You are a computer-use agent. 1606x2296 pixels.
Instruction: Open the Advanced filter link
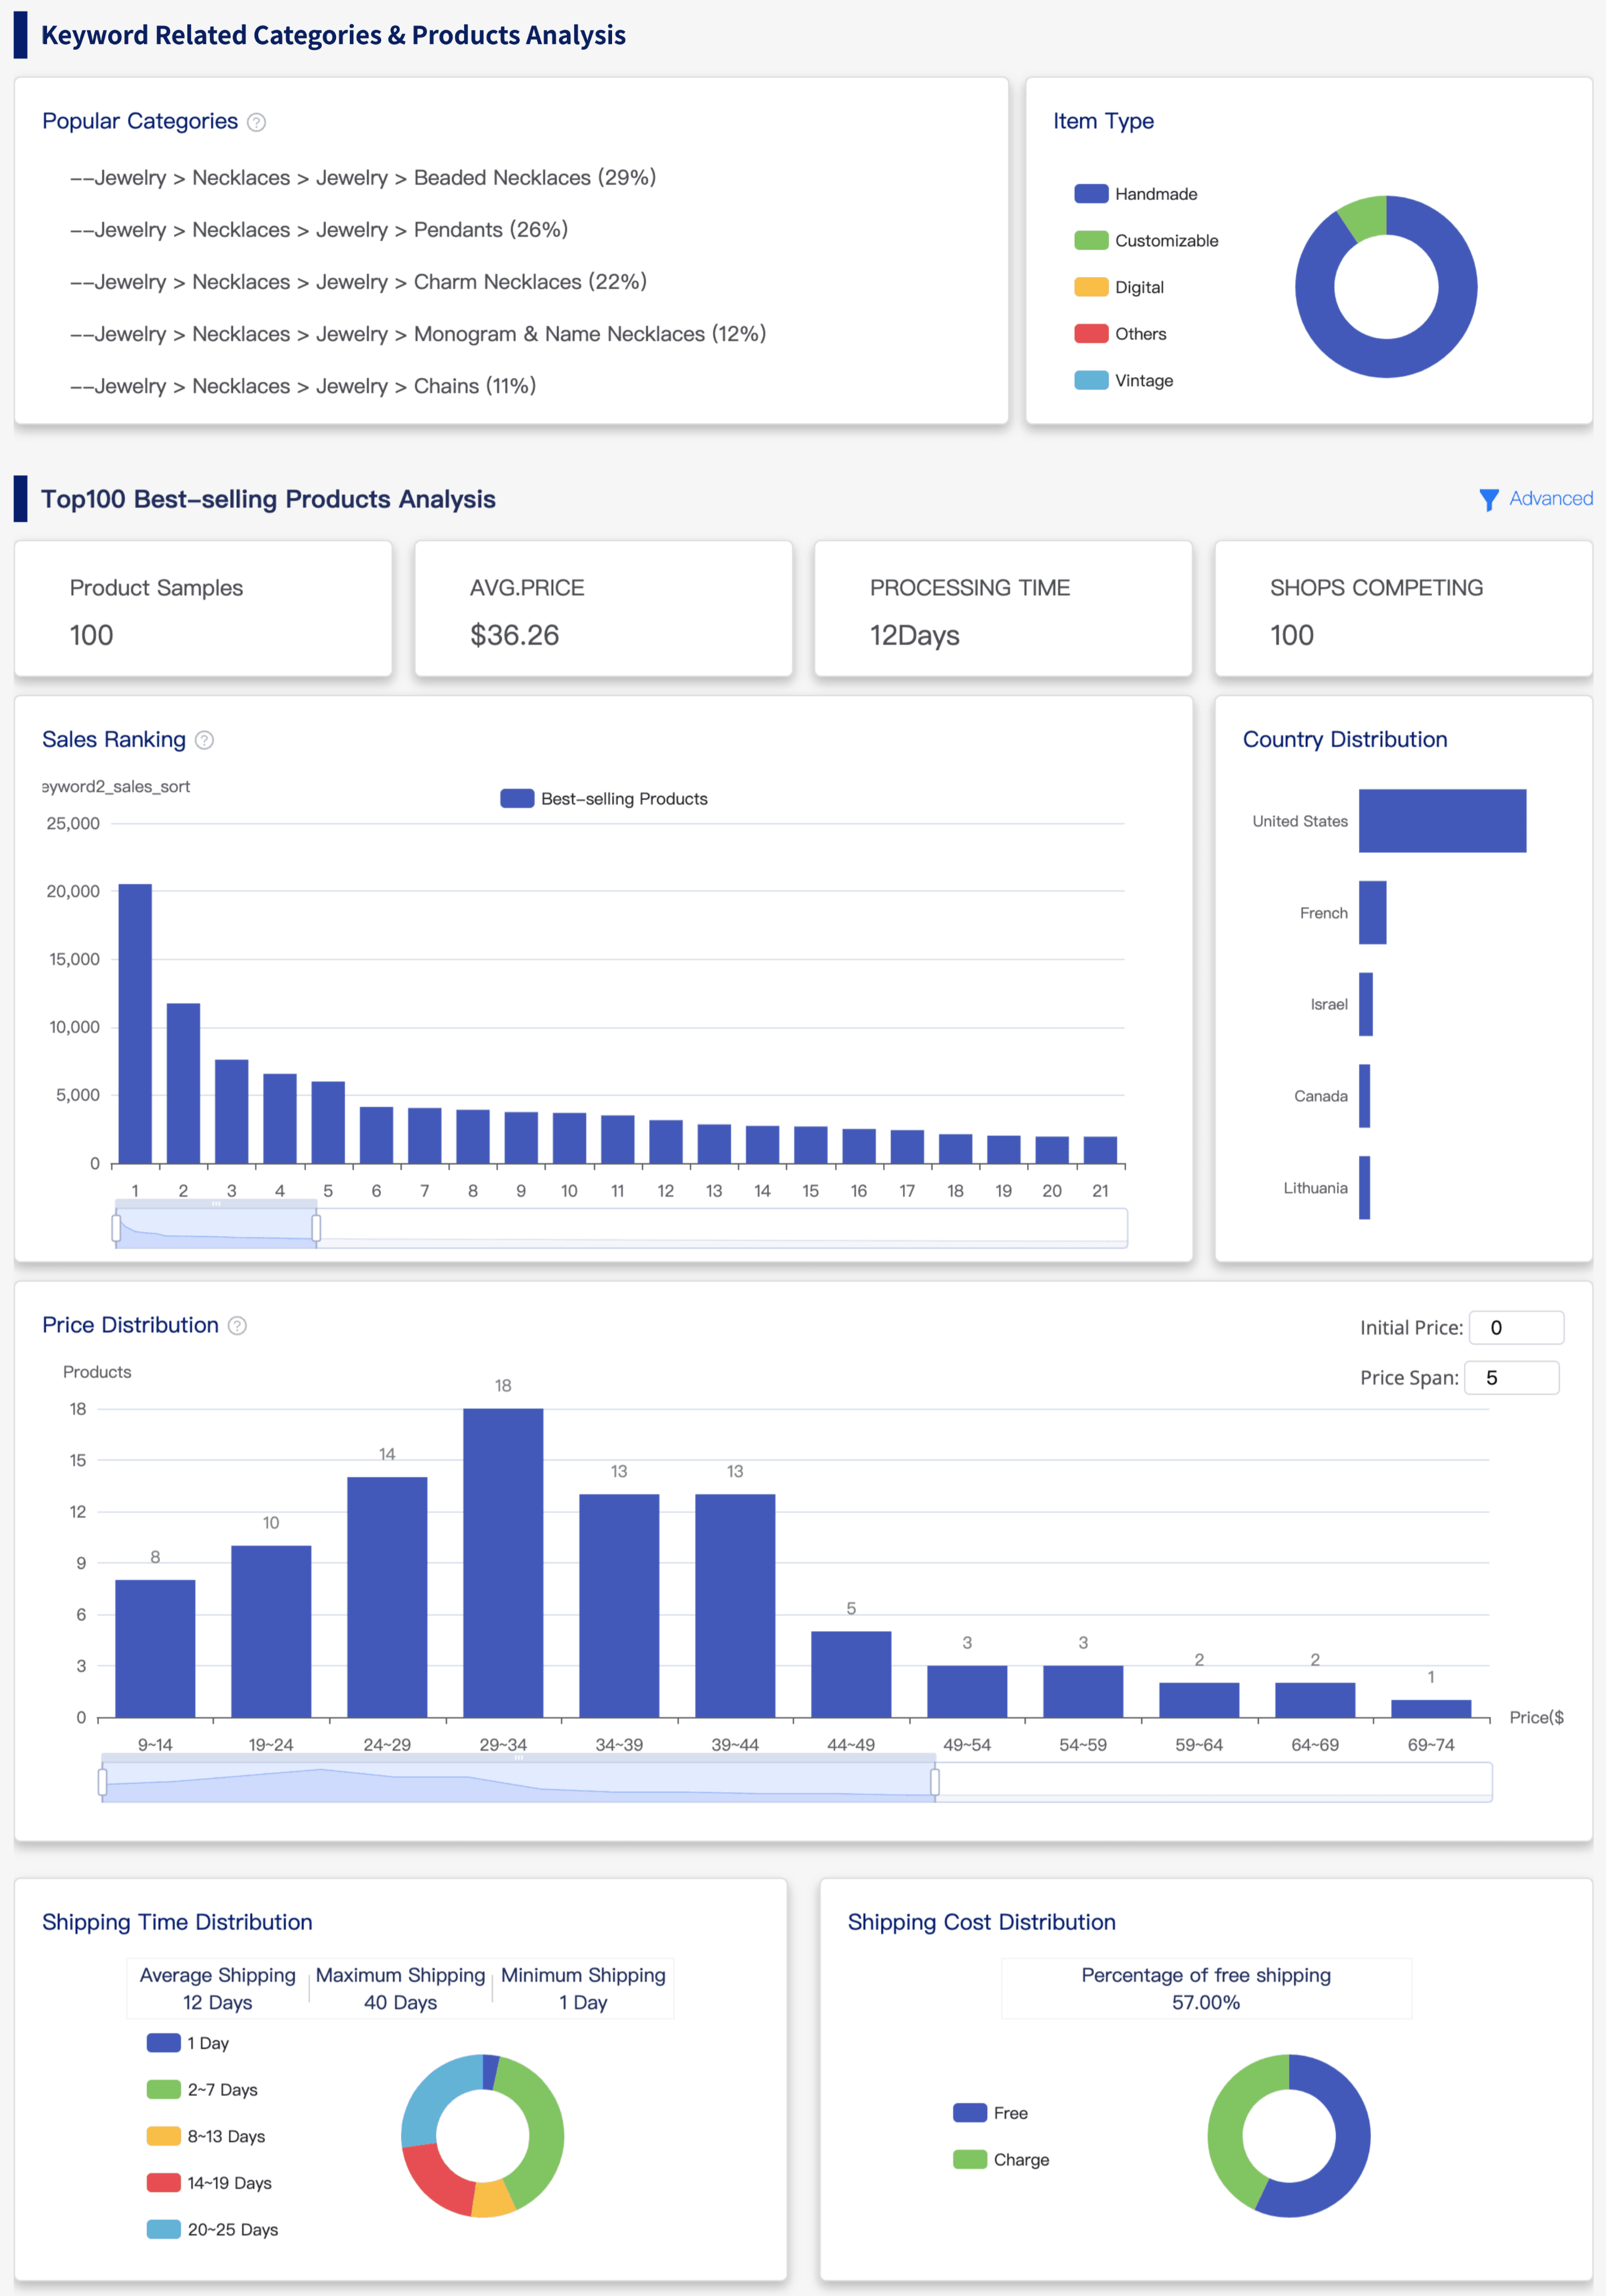pyautogui.click(x=1550, y=498)
